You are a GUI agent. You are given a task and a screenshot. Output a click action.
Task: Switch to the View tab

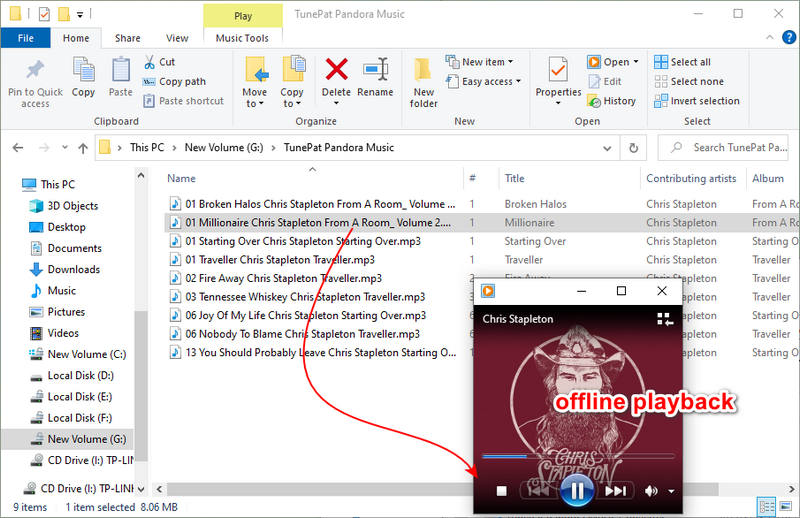(177, 38)
